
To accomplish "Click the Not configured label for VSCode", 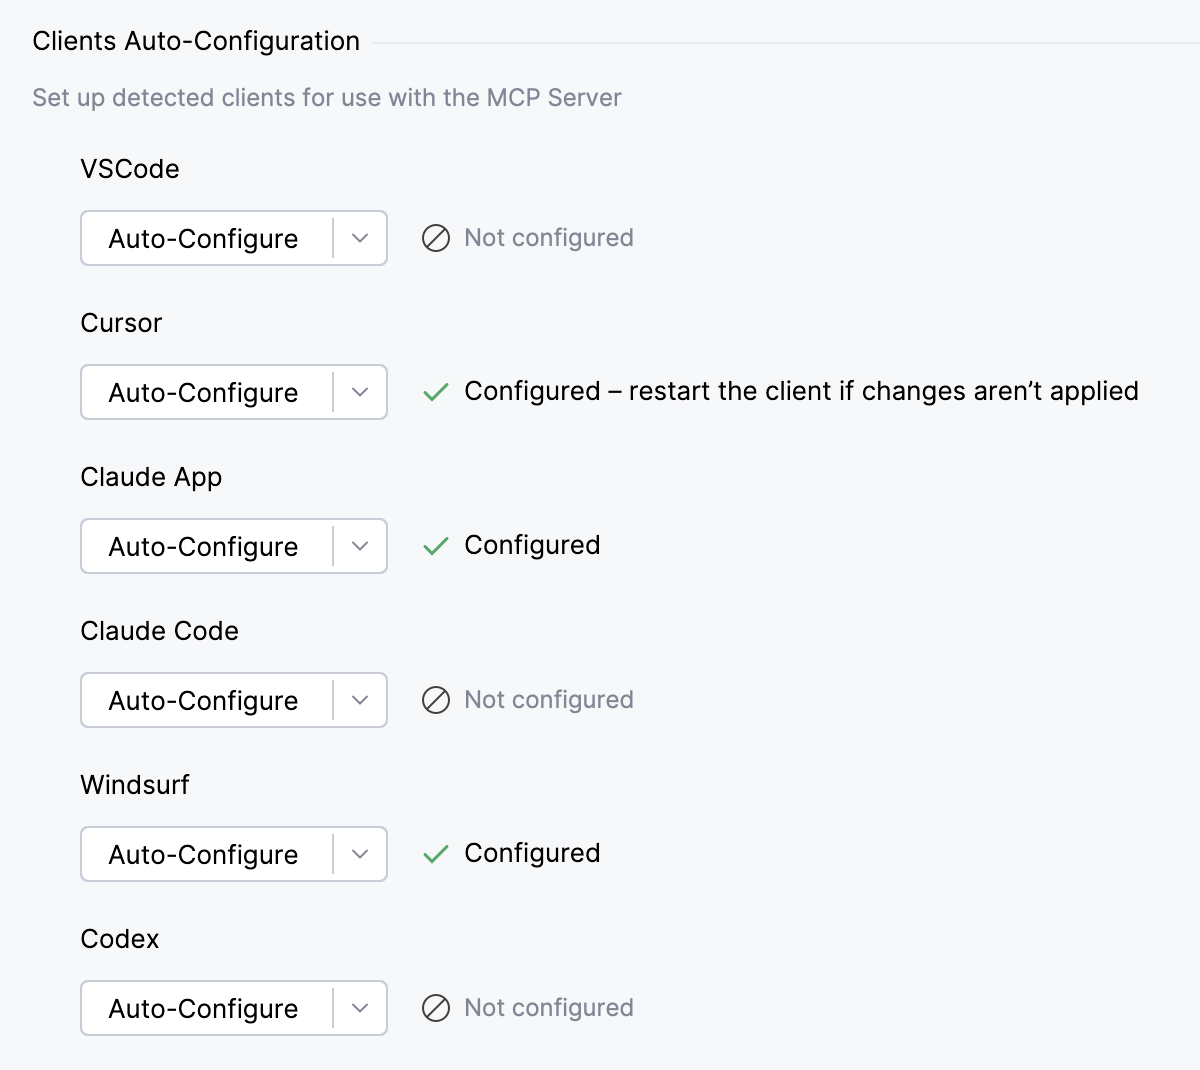I will pyautogui.click(x=548, y=238).
